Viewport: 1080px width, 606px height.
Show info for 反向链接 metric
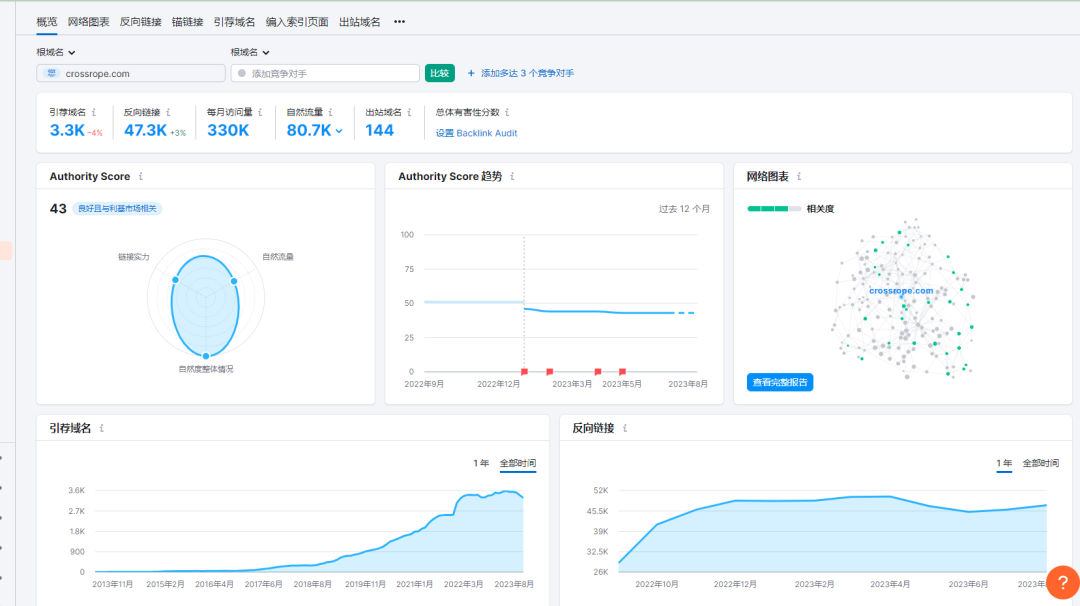point(168,112)
